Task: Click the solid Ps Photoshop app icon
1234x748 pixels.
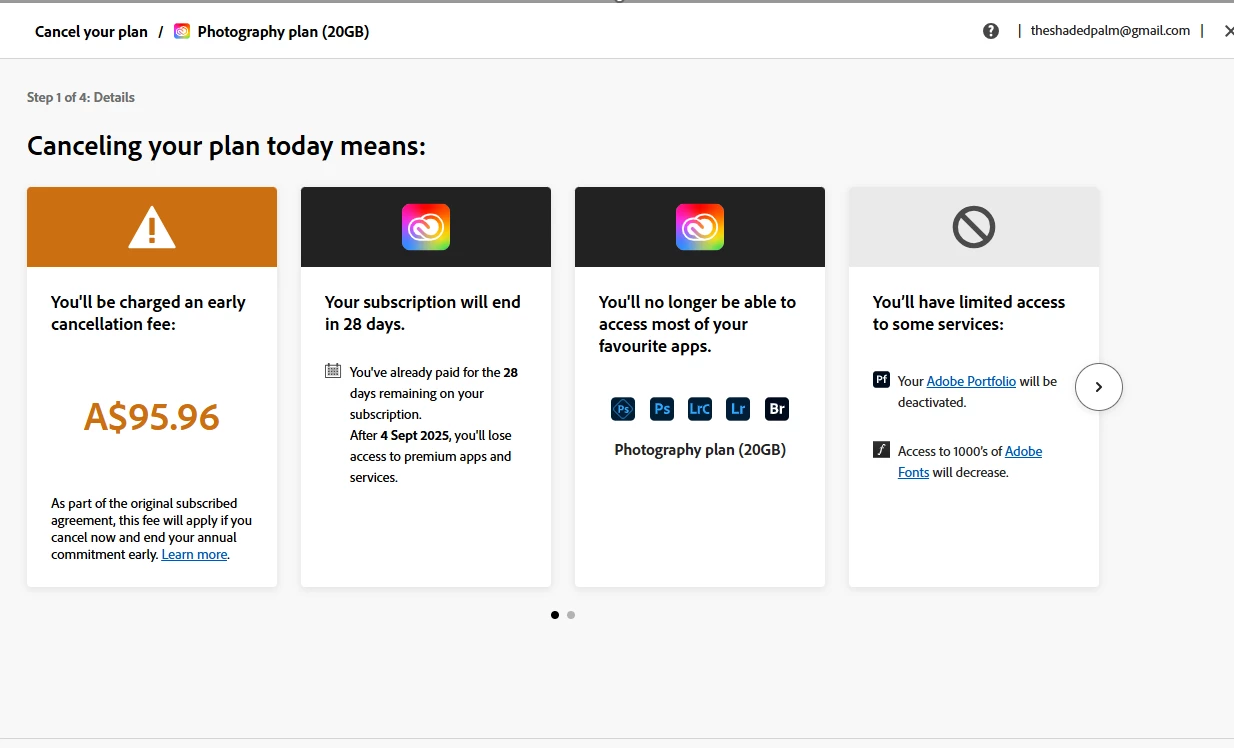Action: (661, 408)
